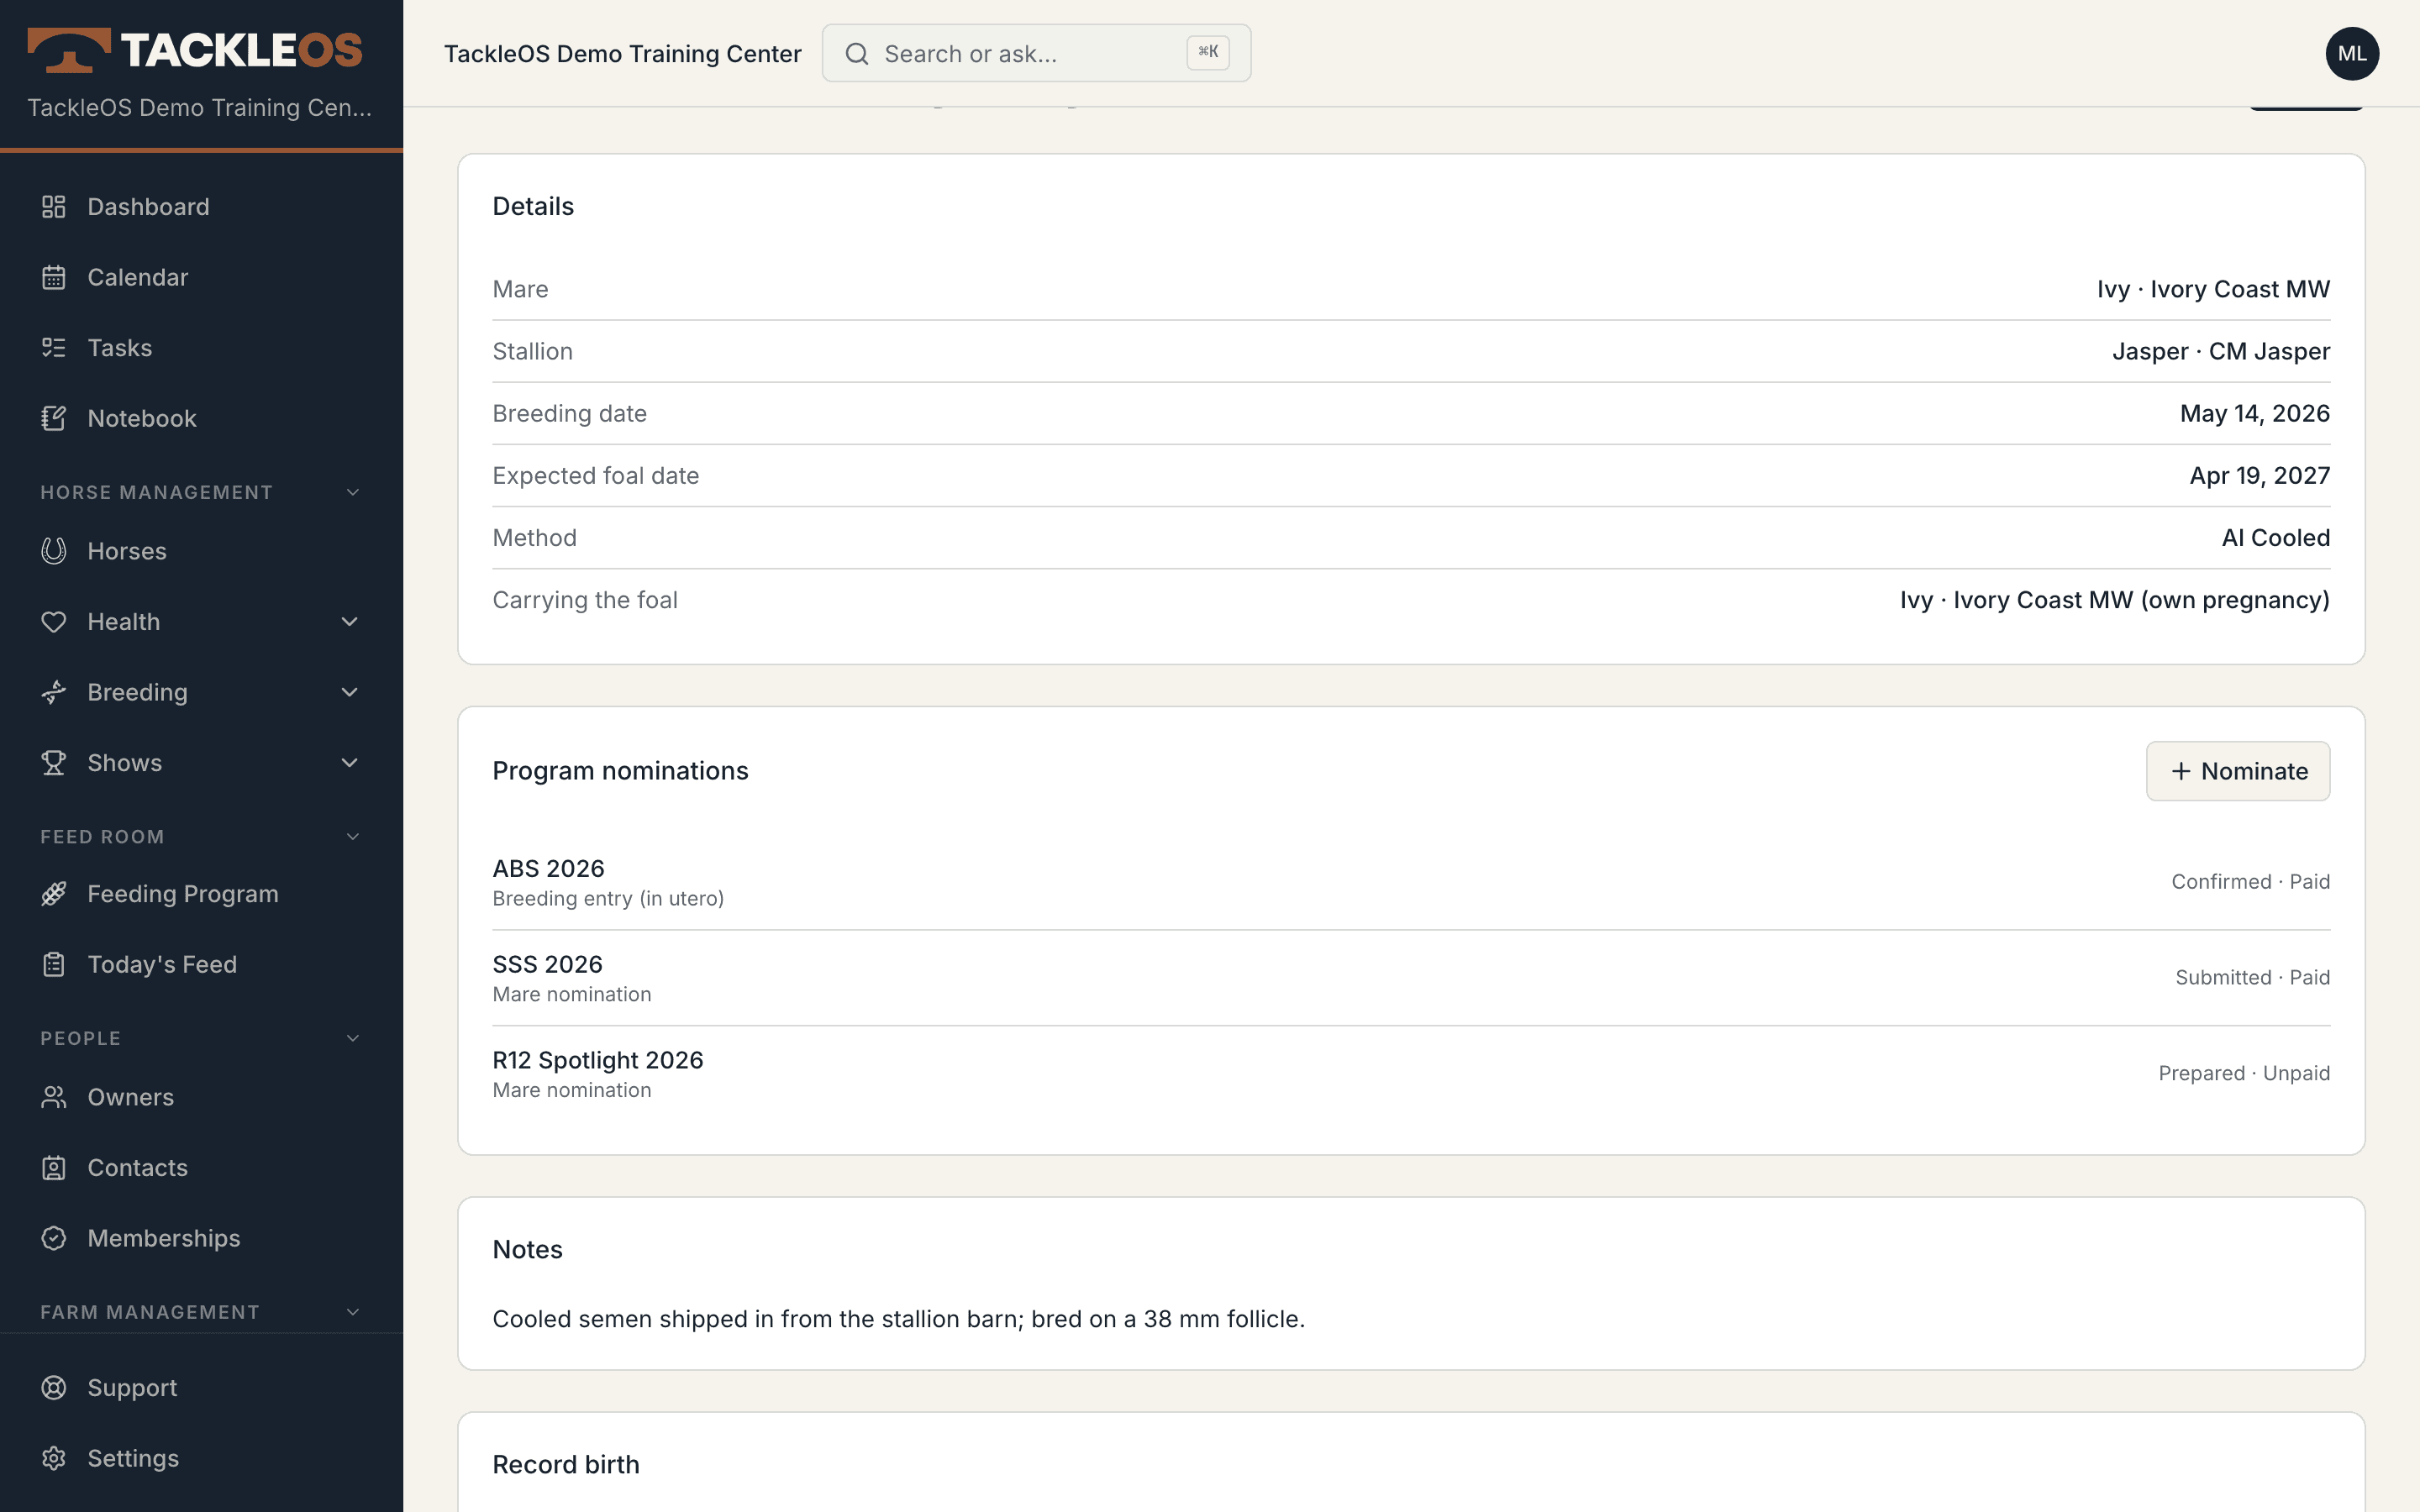The image size is (2420, 1512).
Task: Open the Dashboard grid icon
Action: point(54,207)
